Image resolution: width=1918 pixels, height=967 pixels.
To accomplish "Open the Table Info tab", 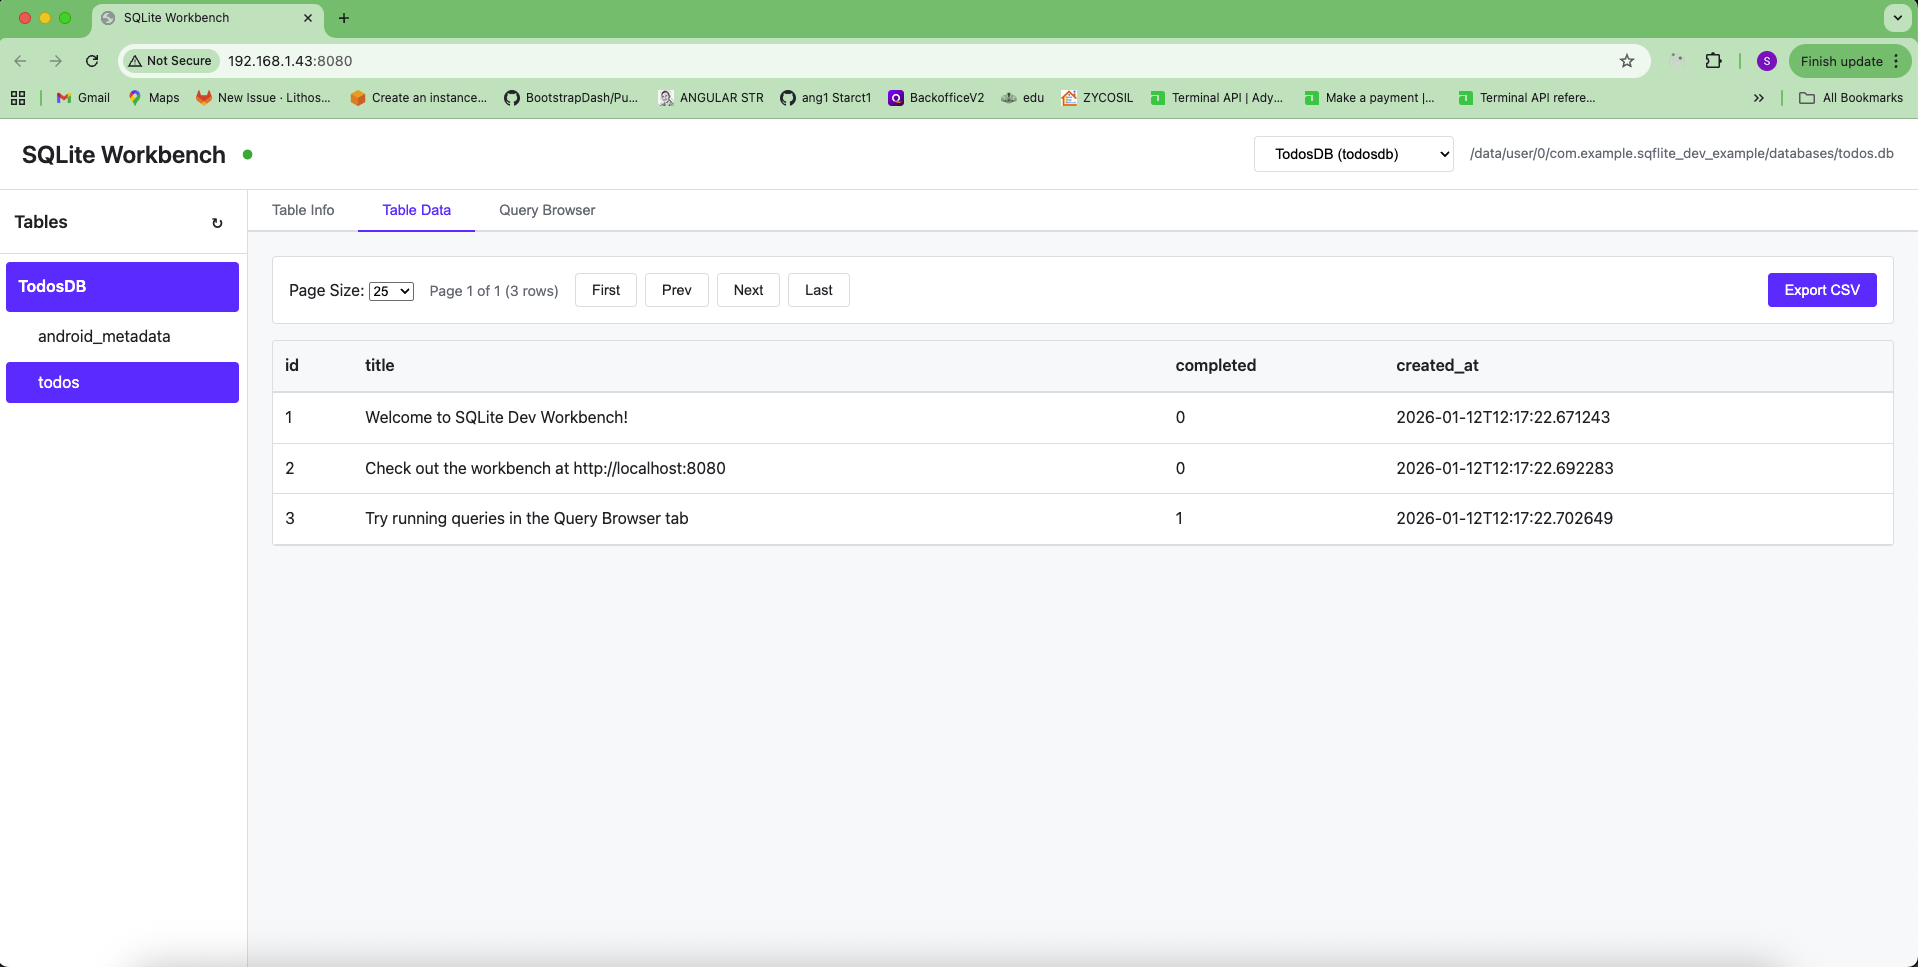I will point(303,210).
